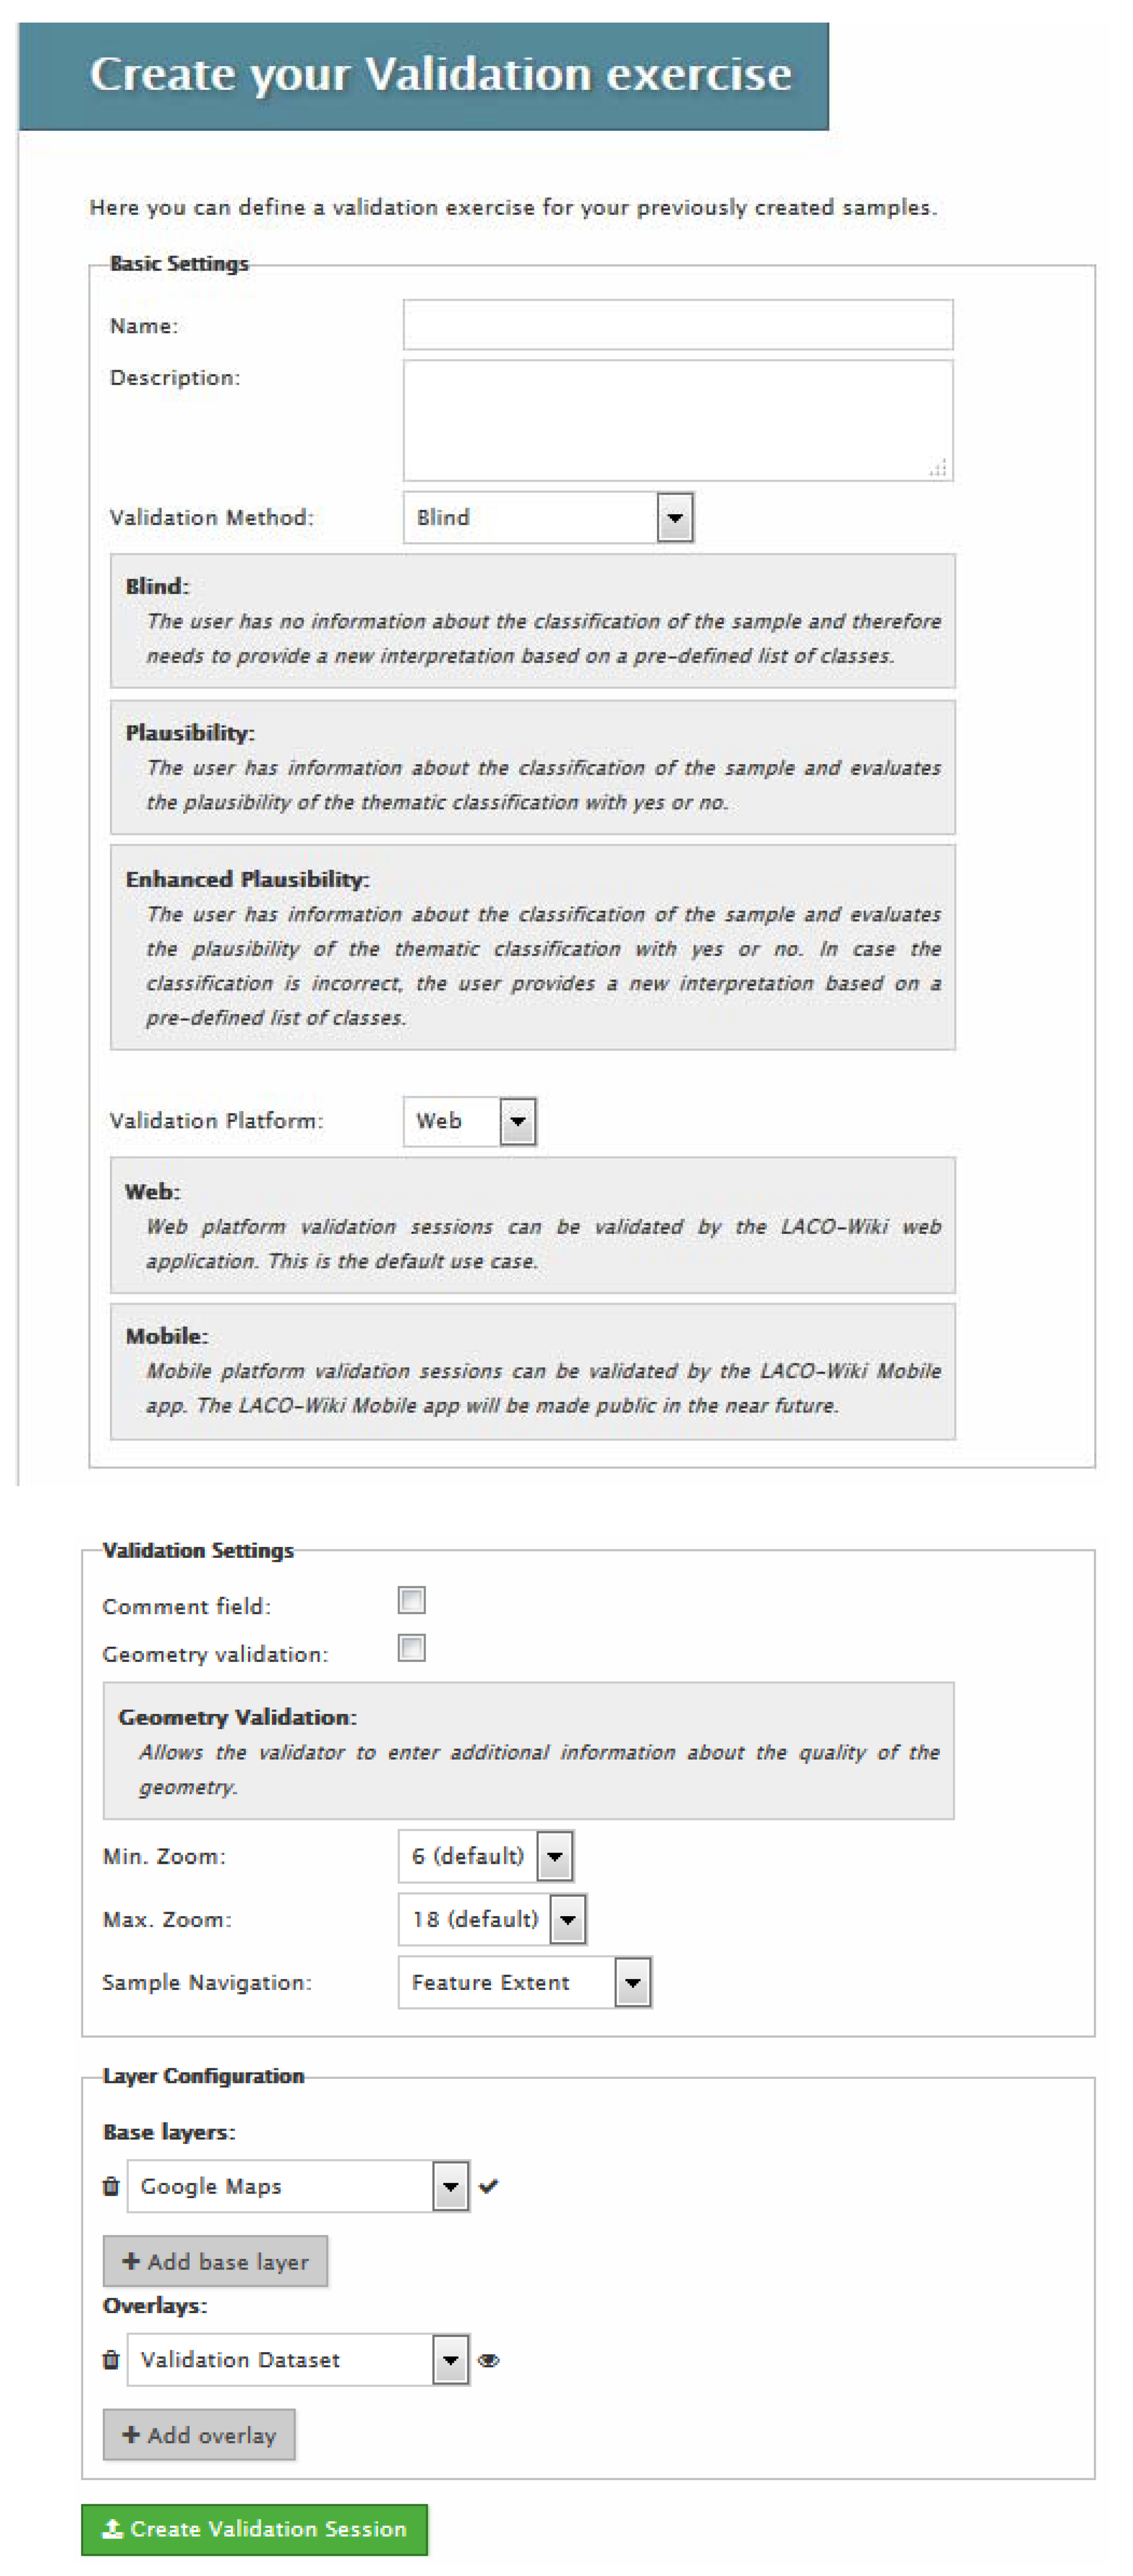This screenshot has height=2576, width=1133.
Task: Open the Sample Navigation dropdown
Action: pyautogui.click(x=632, y=1982)
